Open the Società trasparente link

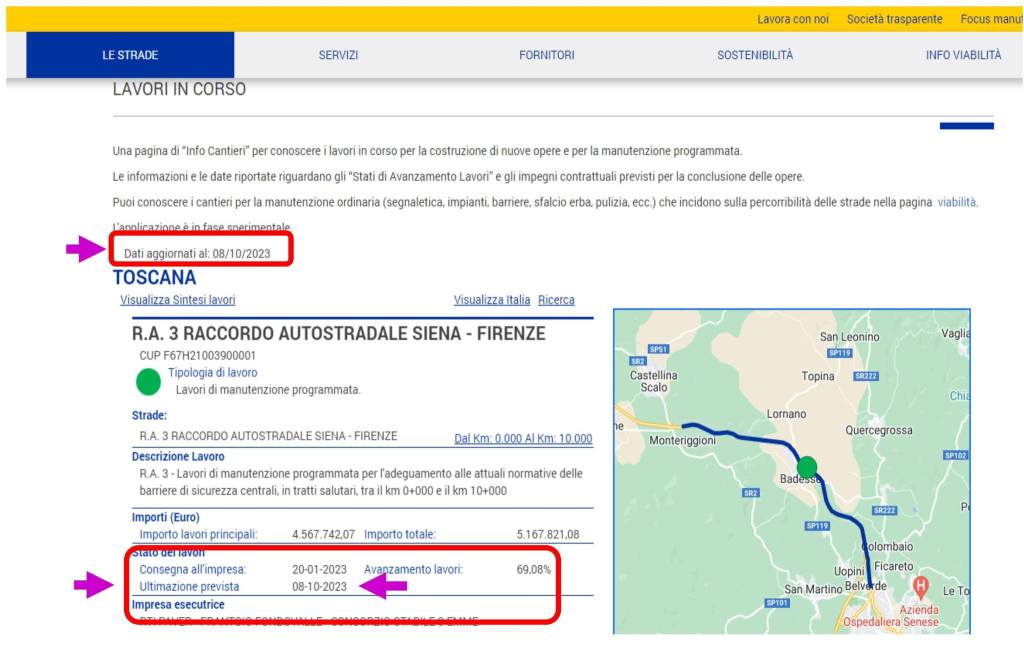894,19
